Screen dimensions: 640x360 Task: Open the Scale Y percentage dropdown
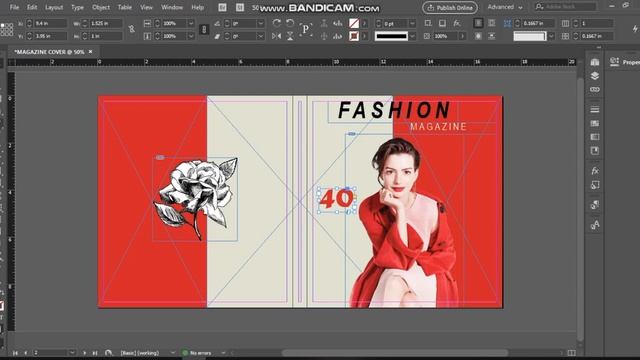(191, 36)
